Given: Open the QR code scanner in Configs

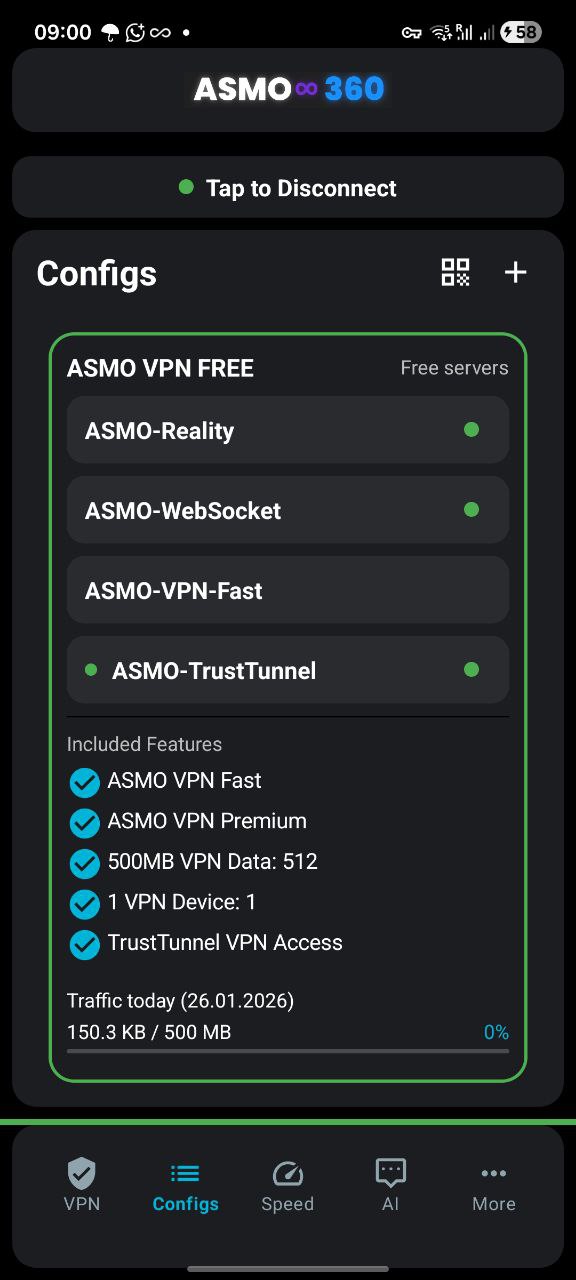Looking at the screenshot, I should 455,272.
